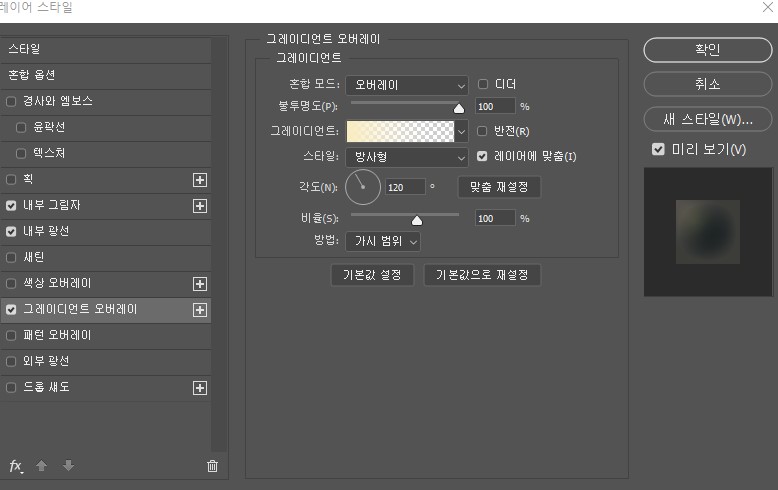Screen dimensions: 778x490
Task: Click plus icon beside 색상 오버레이
Action: tap(199, 284)
